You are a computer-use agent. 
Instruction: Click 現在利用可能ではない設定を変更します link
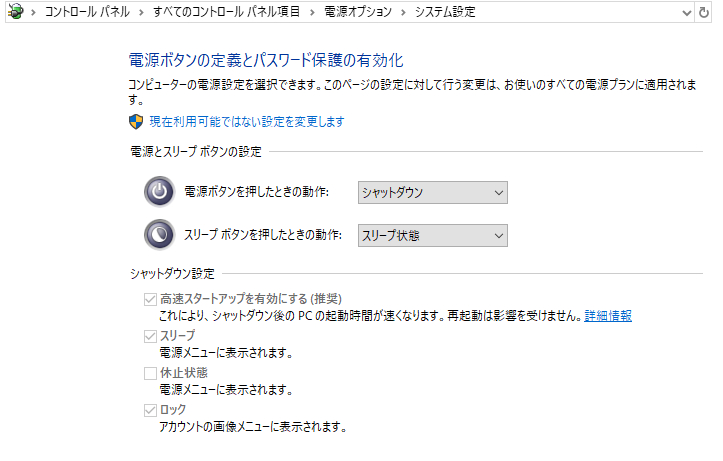247,122
